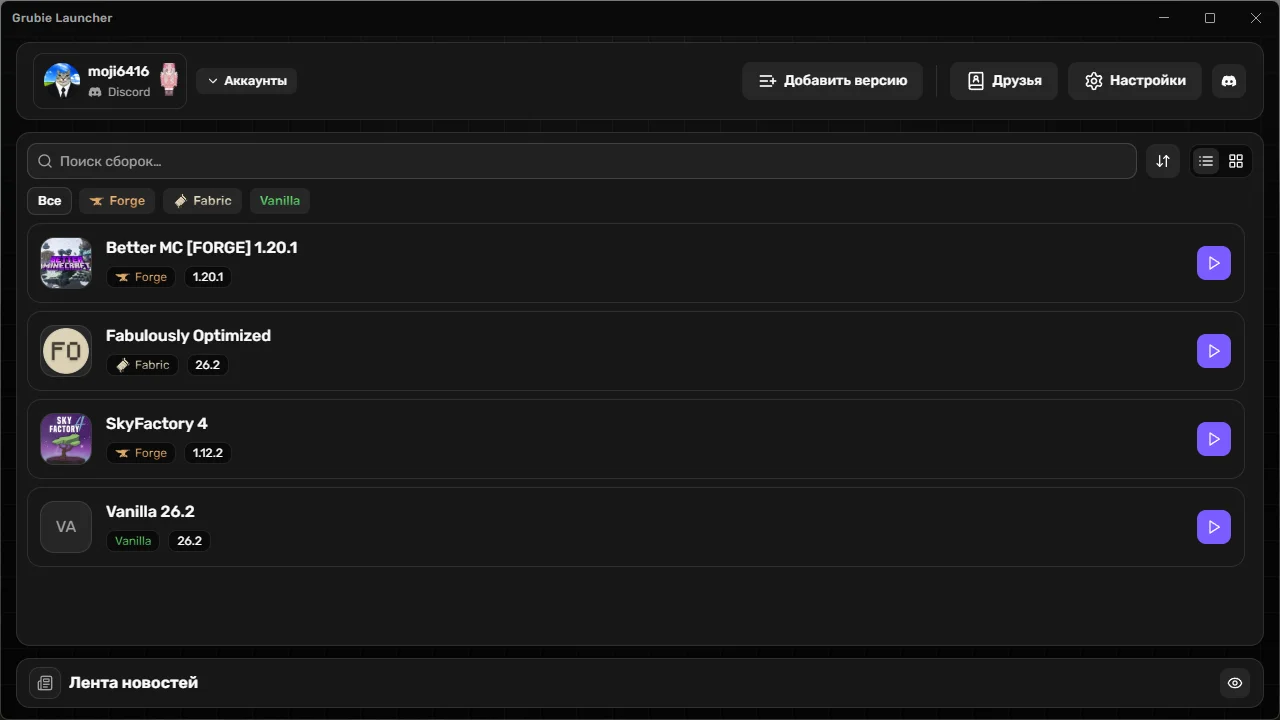Launch Vanilla 26.2 with the play icon
The width and height of the screenshot is (1280, 720).
click(x=1213, y=527)
